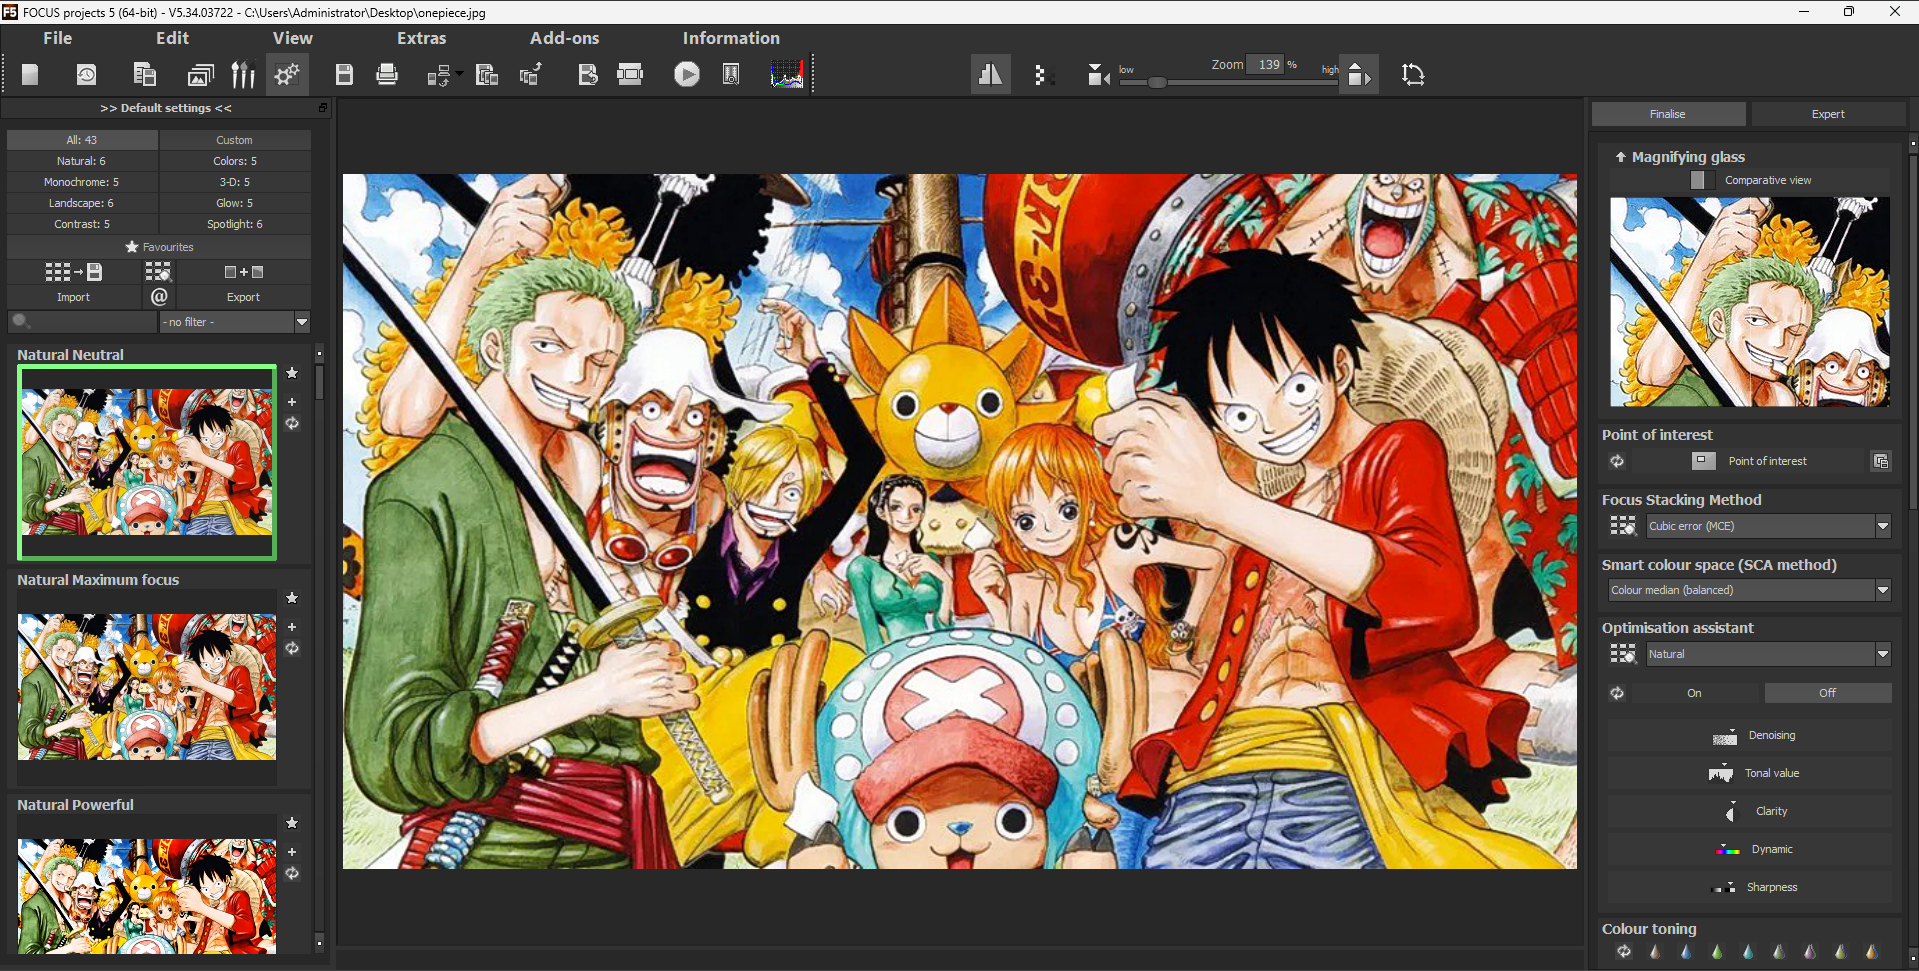1919x971 pixels.
Task: Turn the Optimisation assistant On
Action: click(x=1693, y=693)
